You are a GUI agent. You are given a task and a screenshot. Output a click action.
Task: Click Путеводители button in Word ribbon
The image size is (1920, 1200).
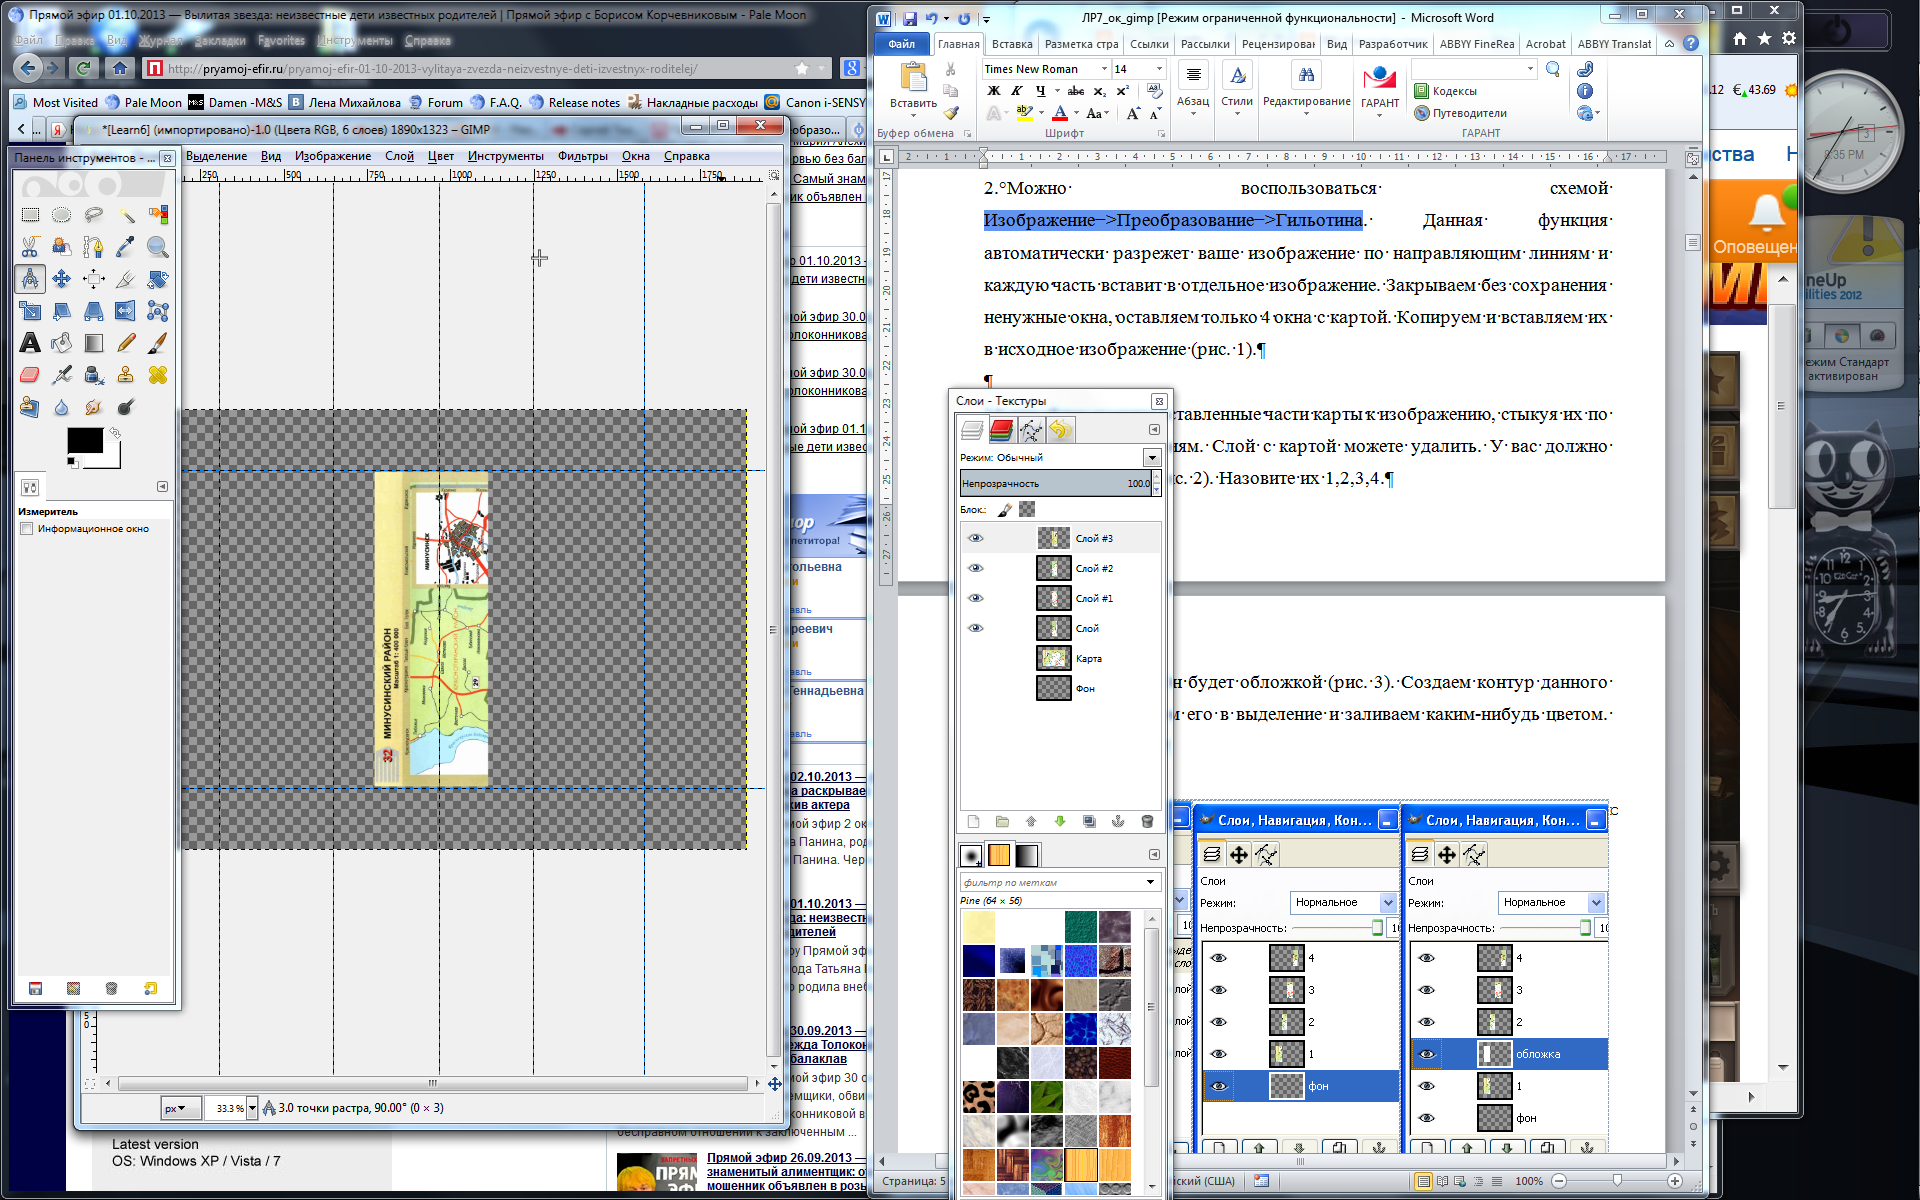pyautogui.click(x=1460, y=113)
